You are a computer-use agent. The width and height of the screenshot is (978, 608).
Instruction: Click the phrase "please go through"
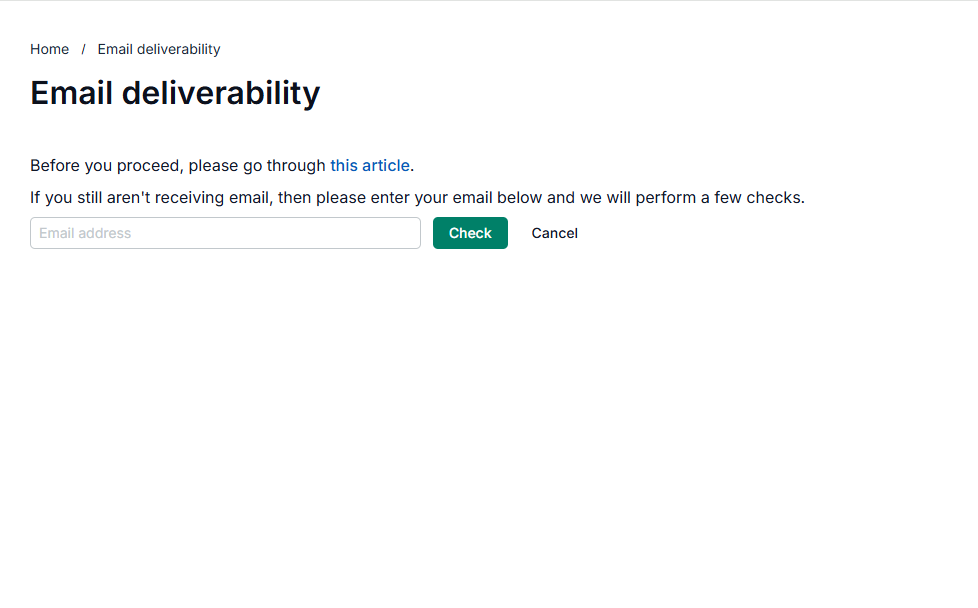(257, 165)
